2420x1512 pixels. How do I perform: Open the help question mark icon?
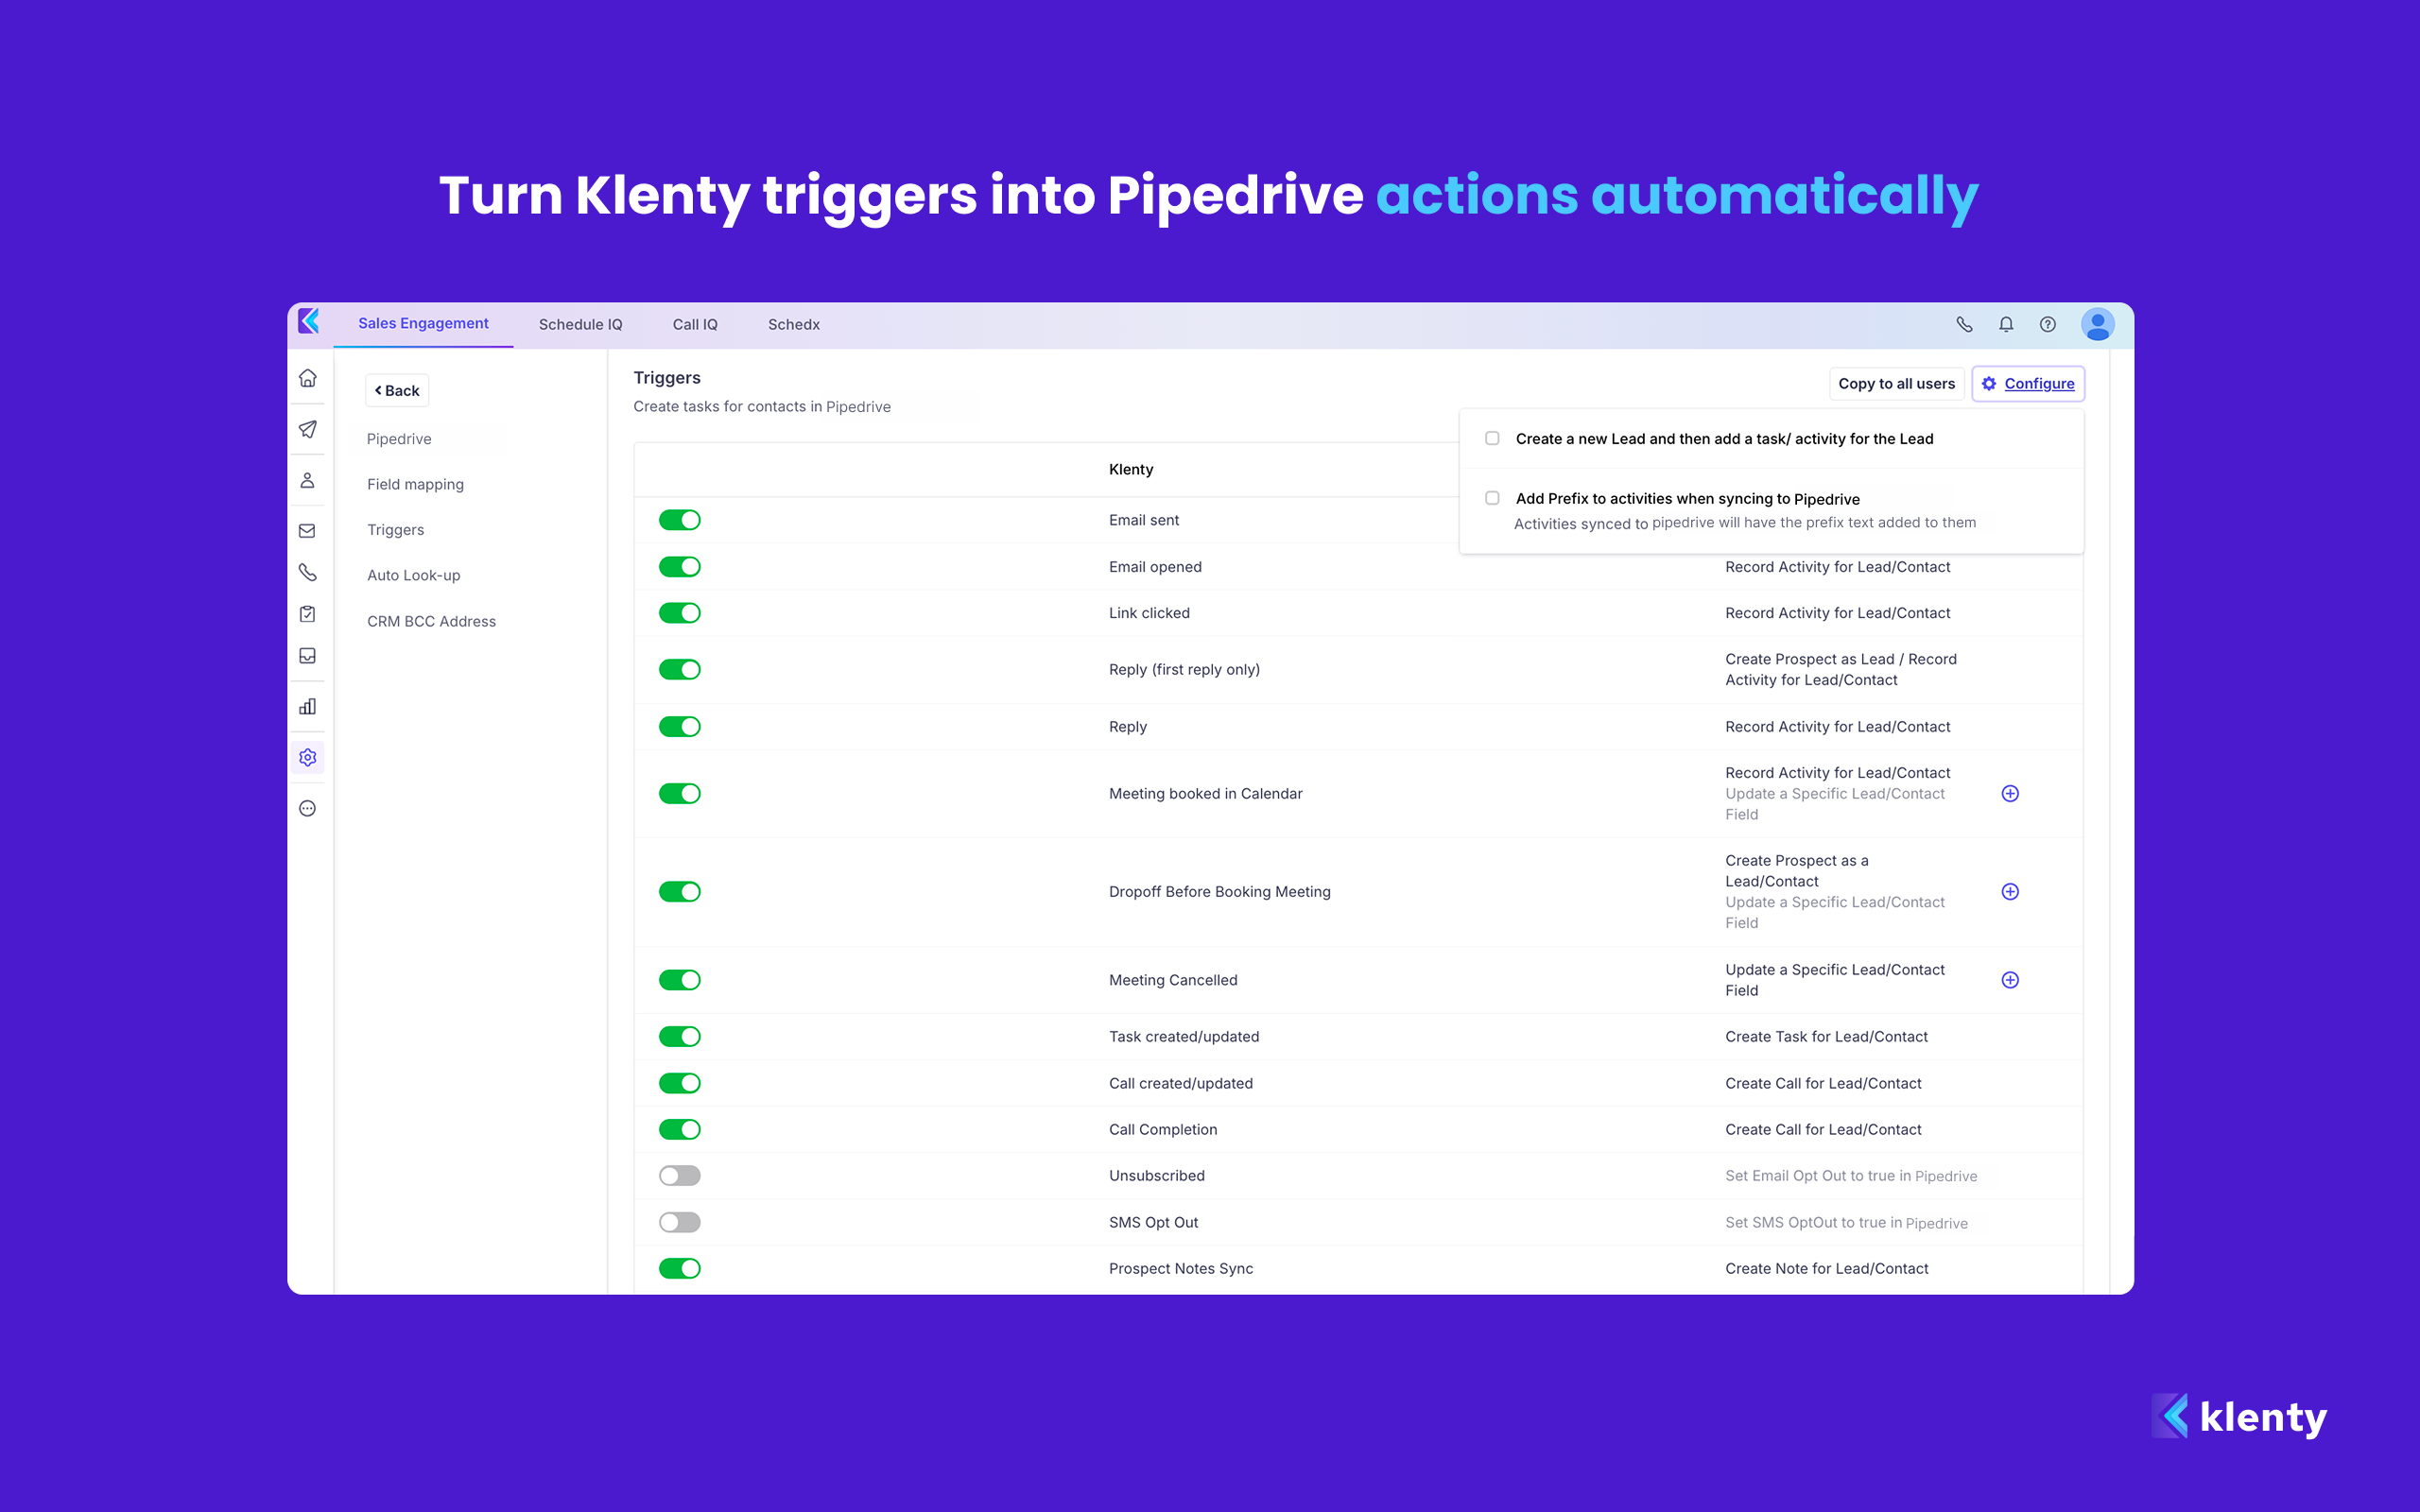tap(2048, 324)
